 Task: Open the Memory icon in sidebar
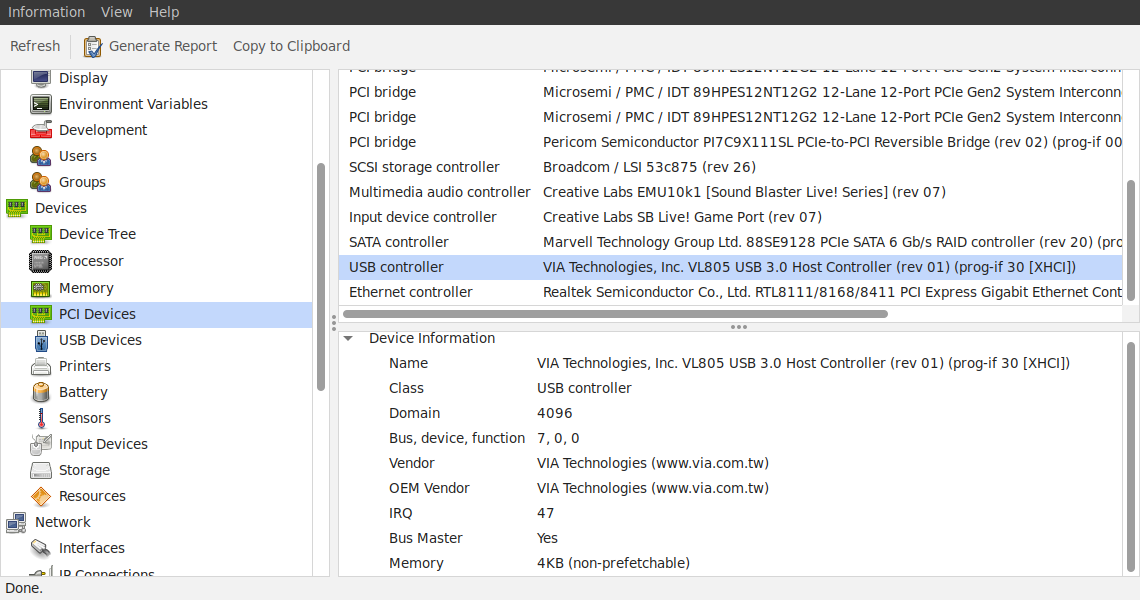[x=41, y=288]
